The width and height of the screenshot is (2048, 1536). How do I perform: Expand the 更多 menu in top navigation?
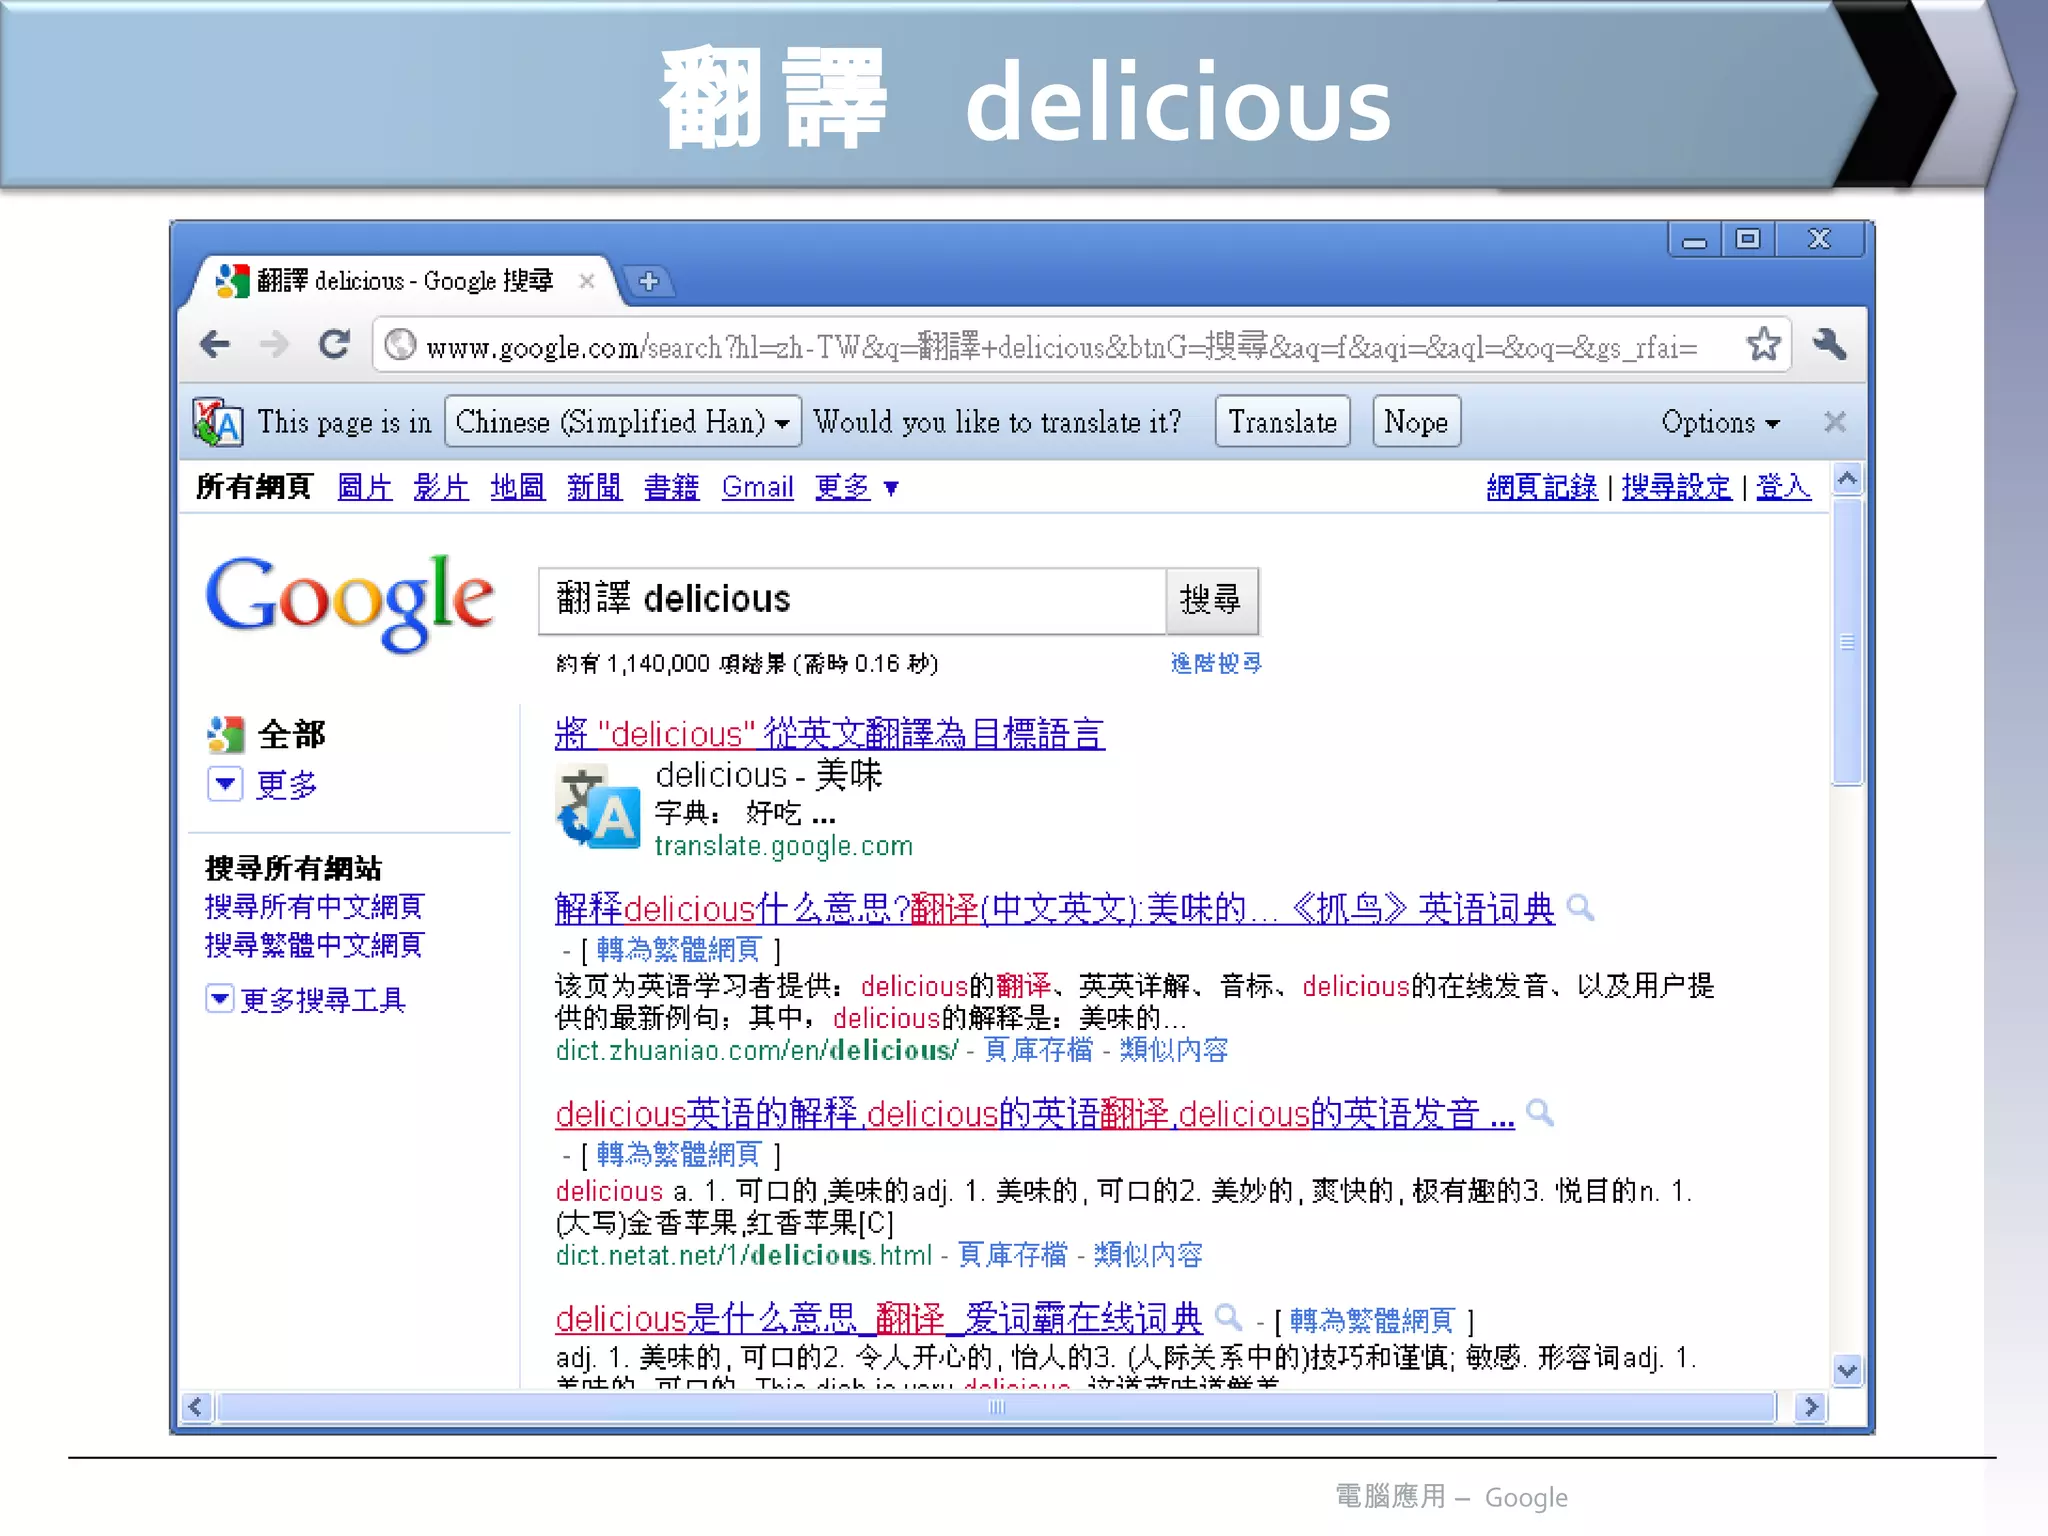coord(857,488)
